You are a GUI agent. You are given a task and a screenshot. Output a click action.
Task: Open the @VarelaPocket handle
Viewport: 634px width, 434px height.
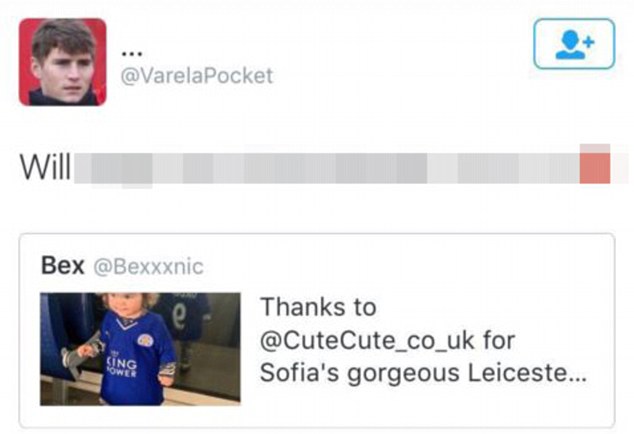coord(196,76)
